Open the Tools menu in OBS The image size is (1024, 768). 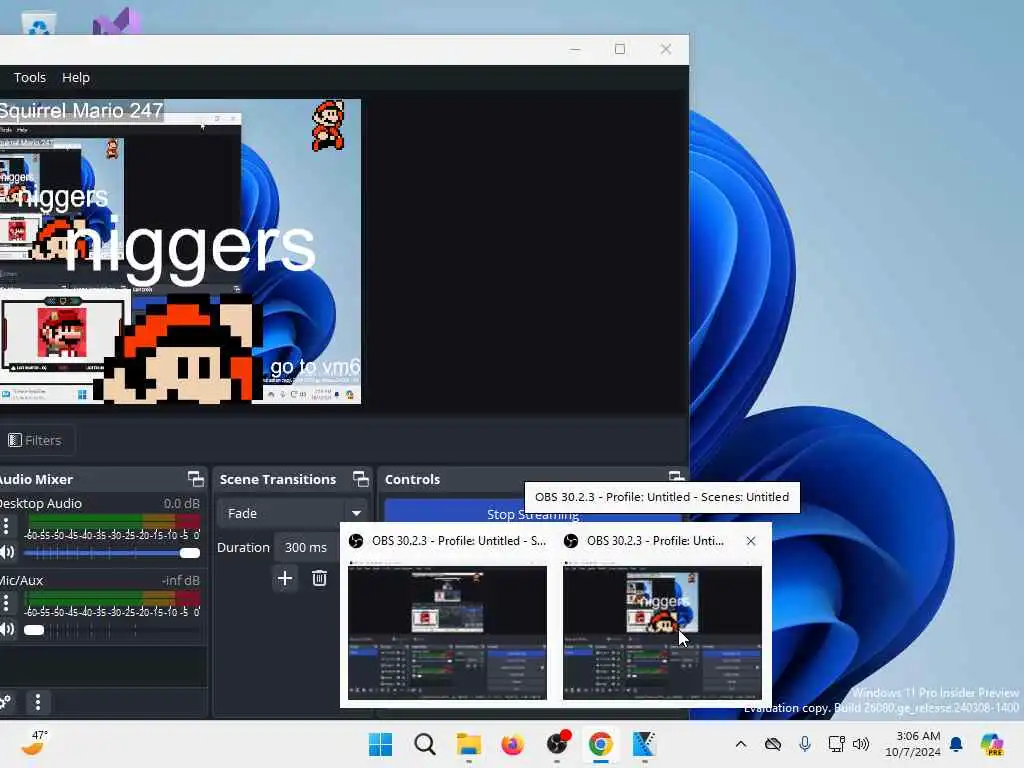tap(30, 77)
